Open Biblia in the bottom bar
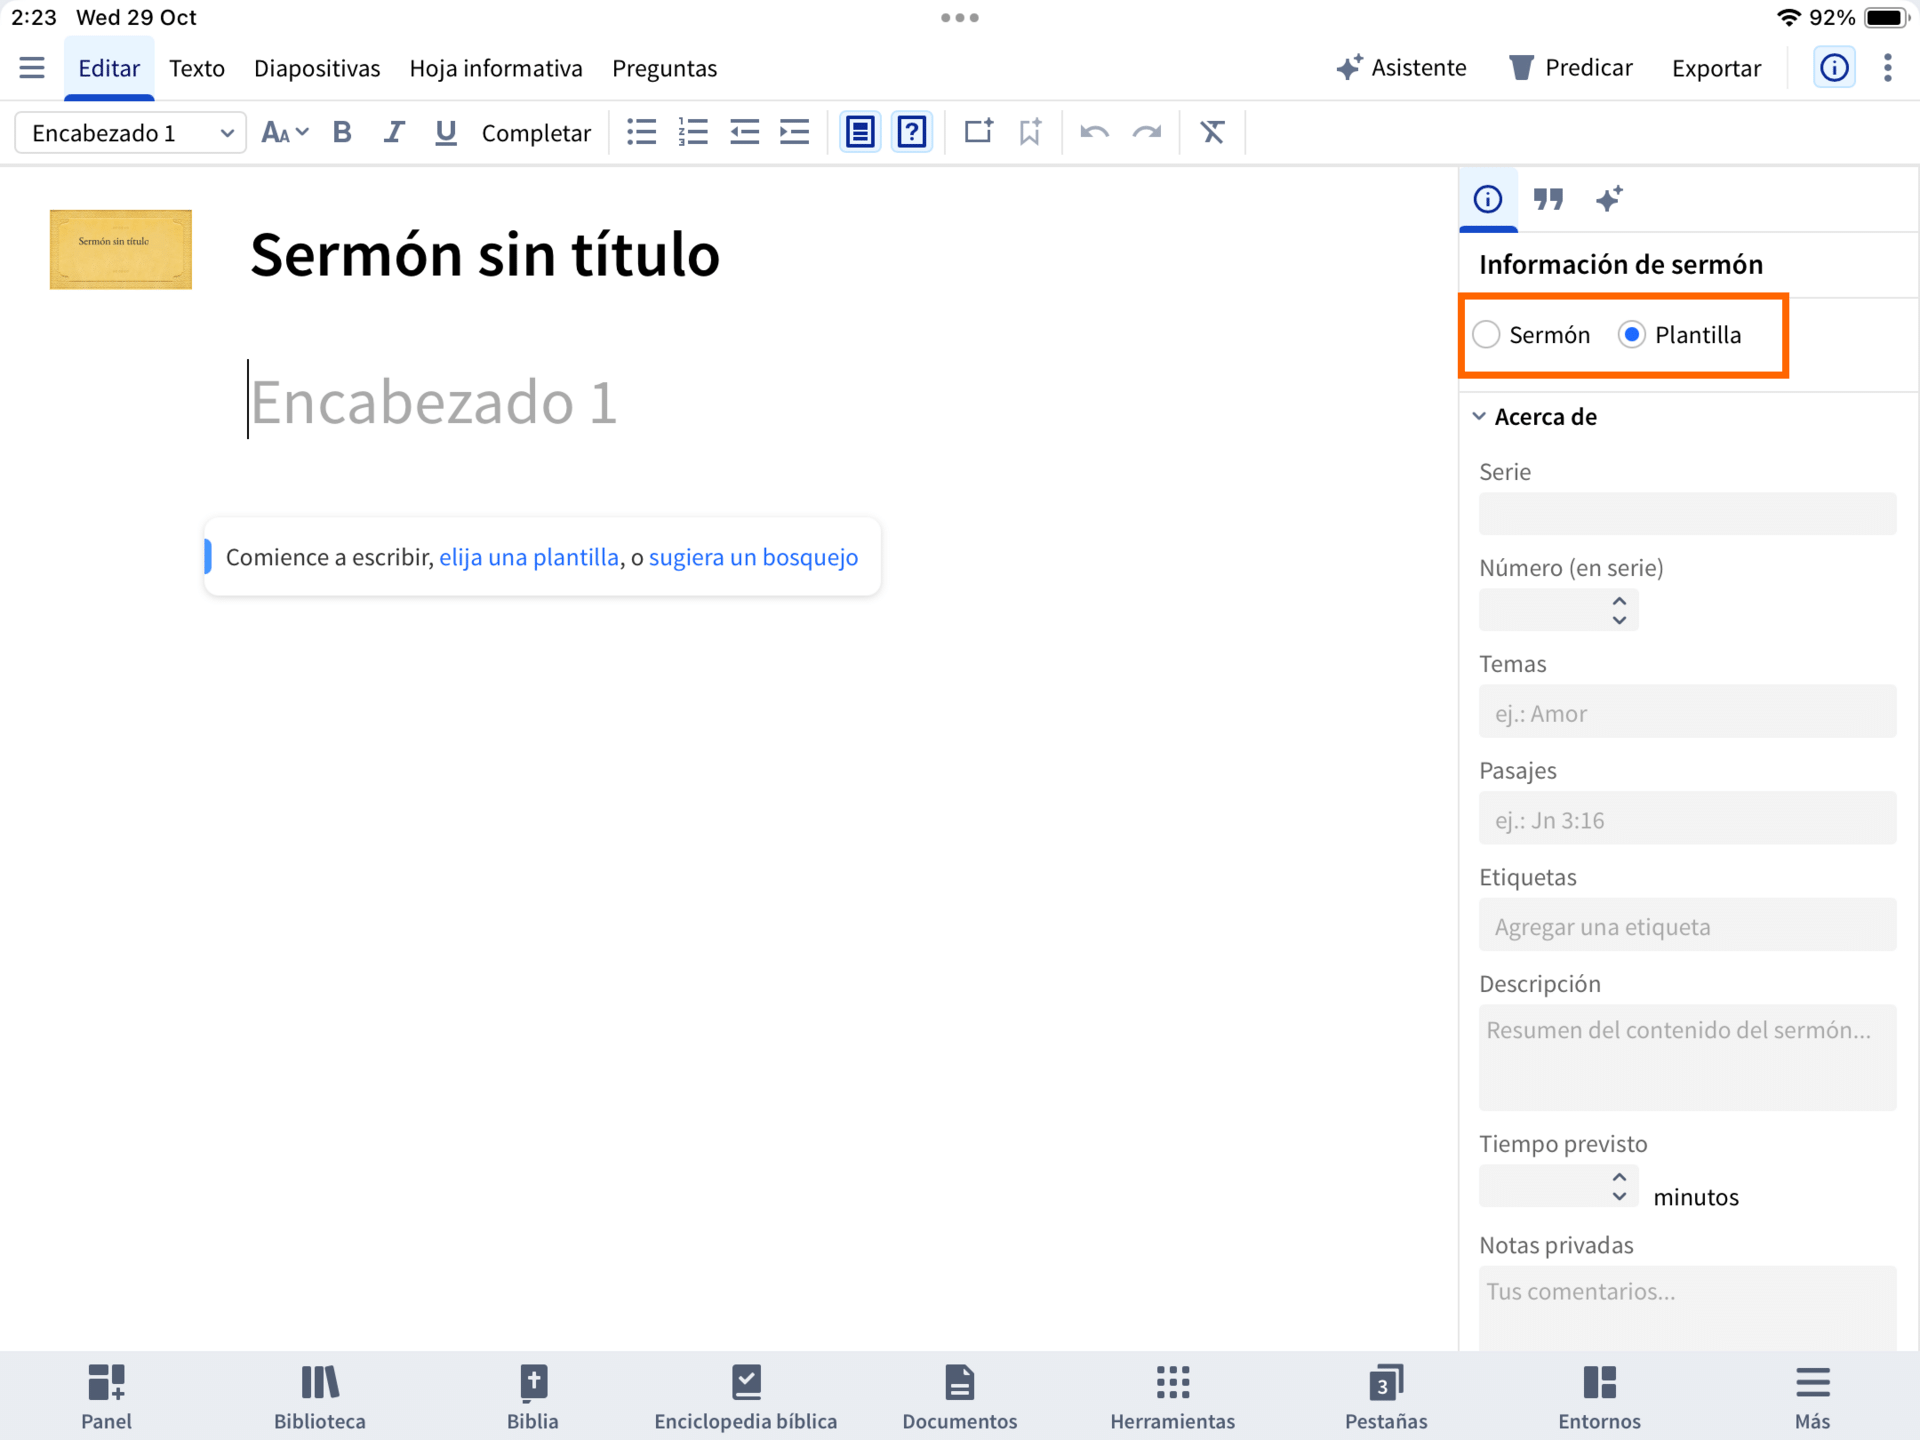This screenshot has height=1440, width=1920. coord(533,1397)
